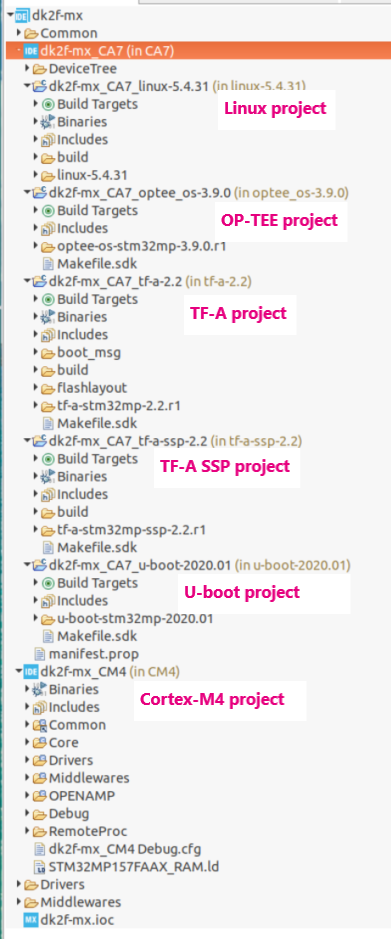Expand the DeviceTree folder
The image size is (391, 939).
point(27,69)
